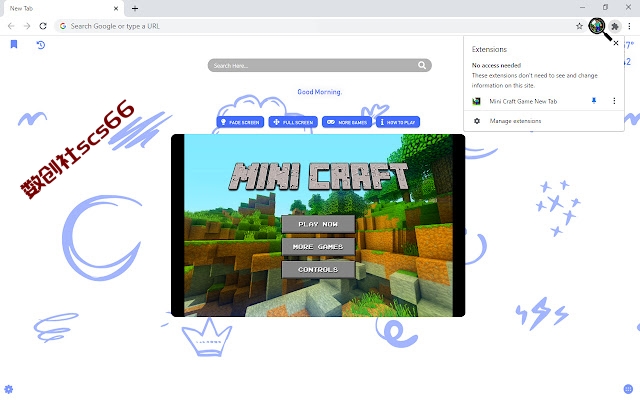
Task: Click the How To Play button
Action: click(398, 122)
